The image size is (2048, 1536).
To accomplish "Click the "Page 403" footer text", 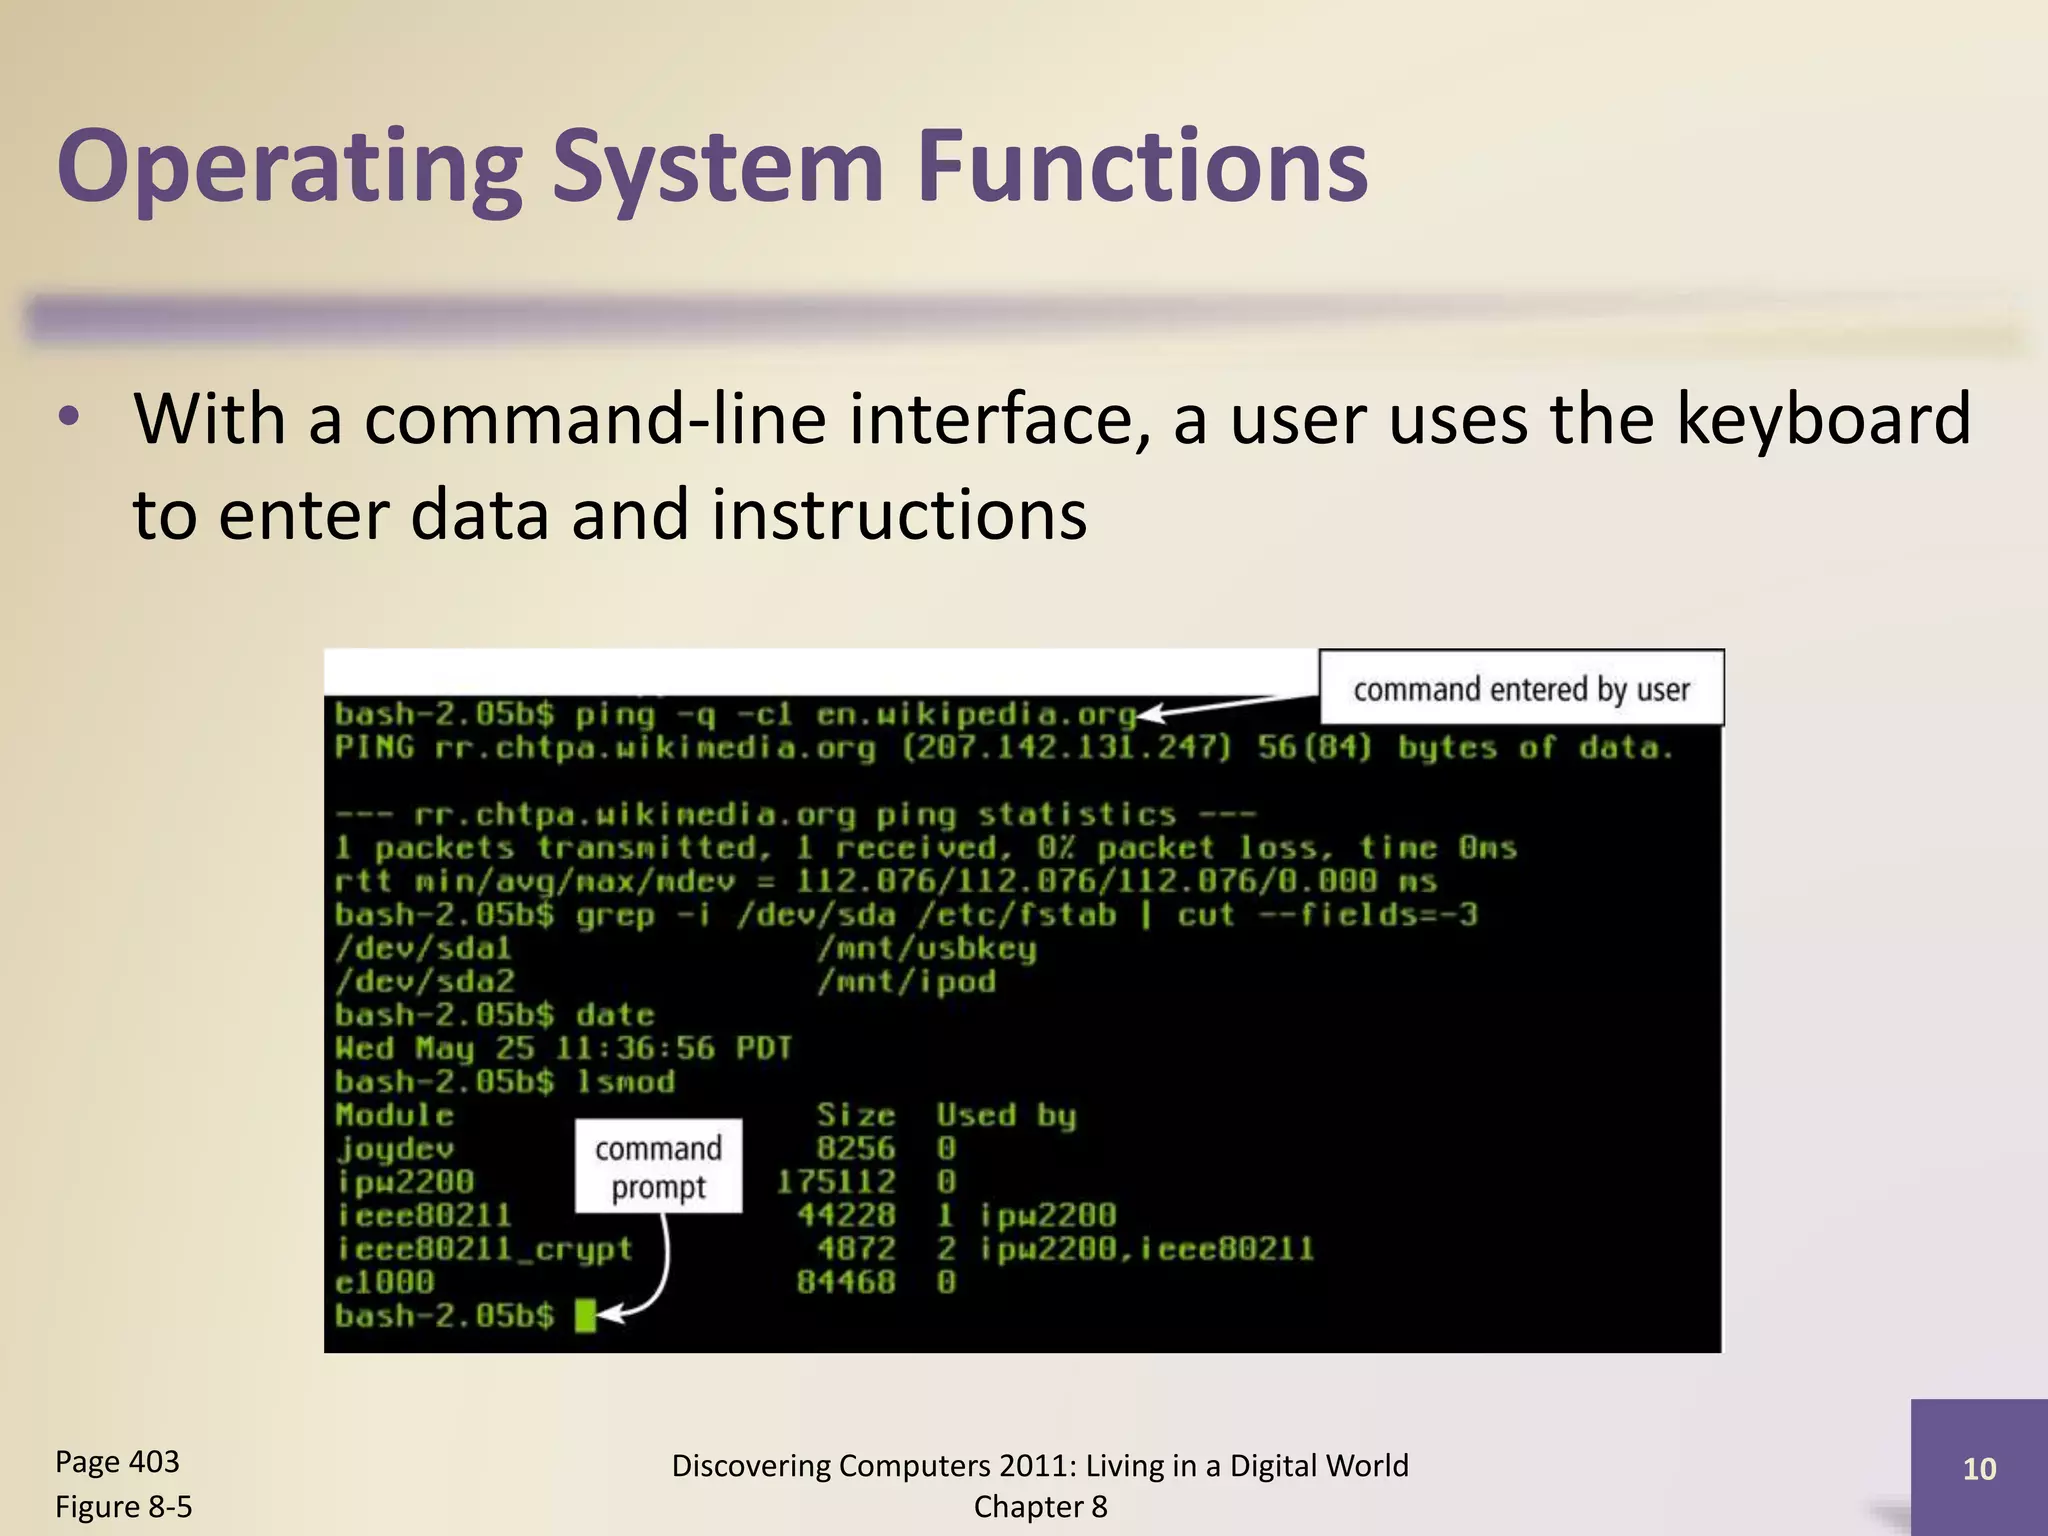I will click(117, 1462).
